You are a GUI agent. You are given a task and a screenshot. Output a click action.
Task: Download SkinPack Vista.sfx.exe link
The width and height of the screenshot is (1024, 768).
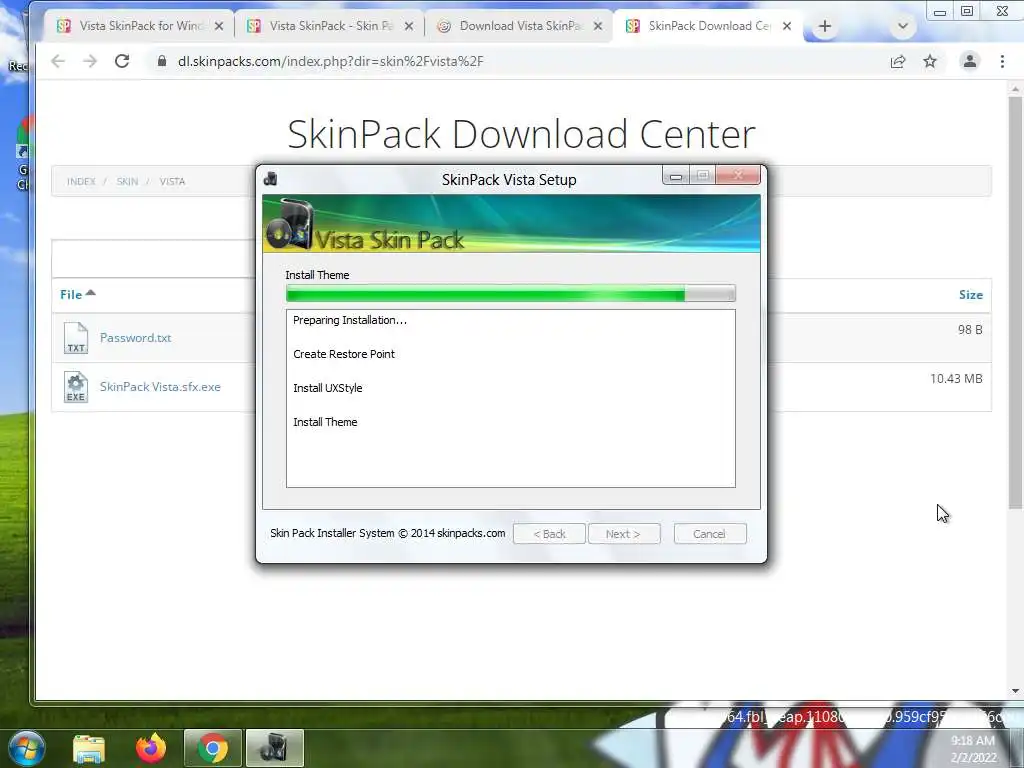(x=160, y=387)
